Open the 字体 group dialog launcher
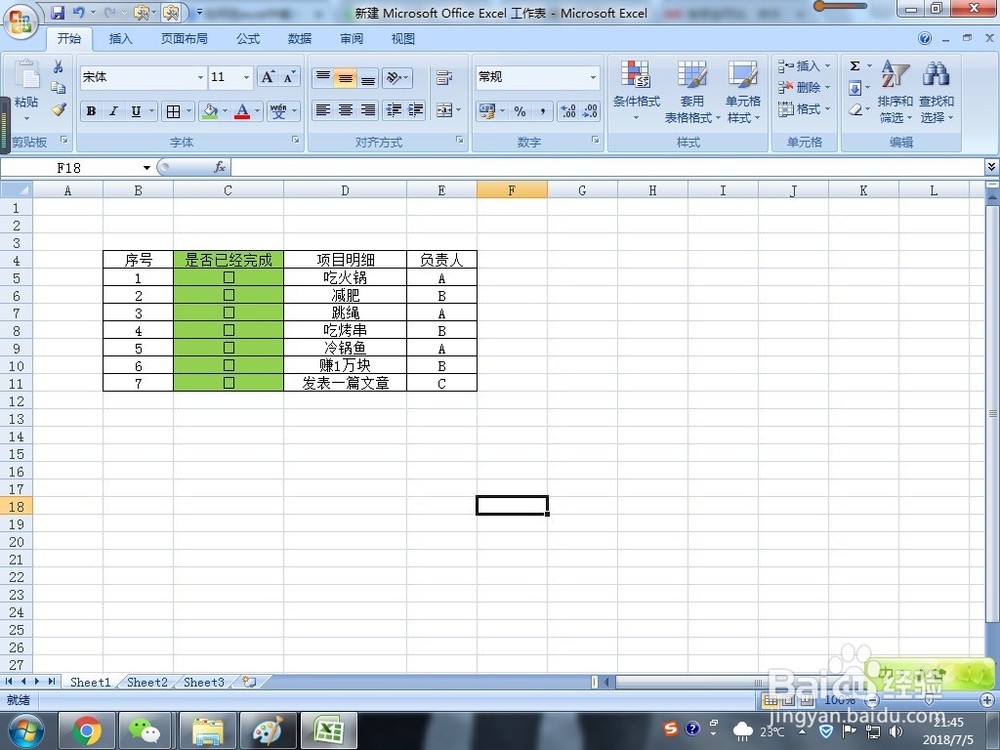The height and width of the screenshot is (750, 1000). pyautogui.click(x=296, y=140)
